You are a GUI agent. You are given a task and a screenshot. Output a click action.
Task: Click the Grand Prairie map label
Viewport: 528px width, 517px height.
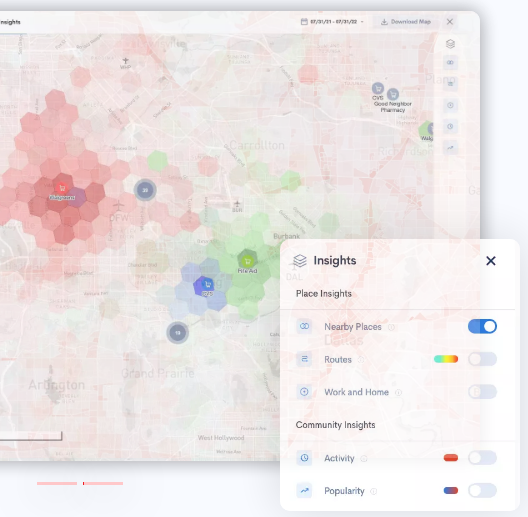click(158, 373)
